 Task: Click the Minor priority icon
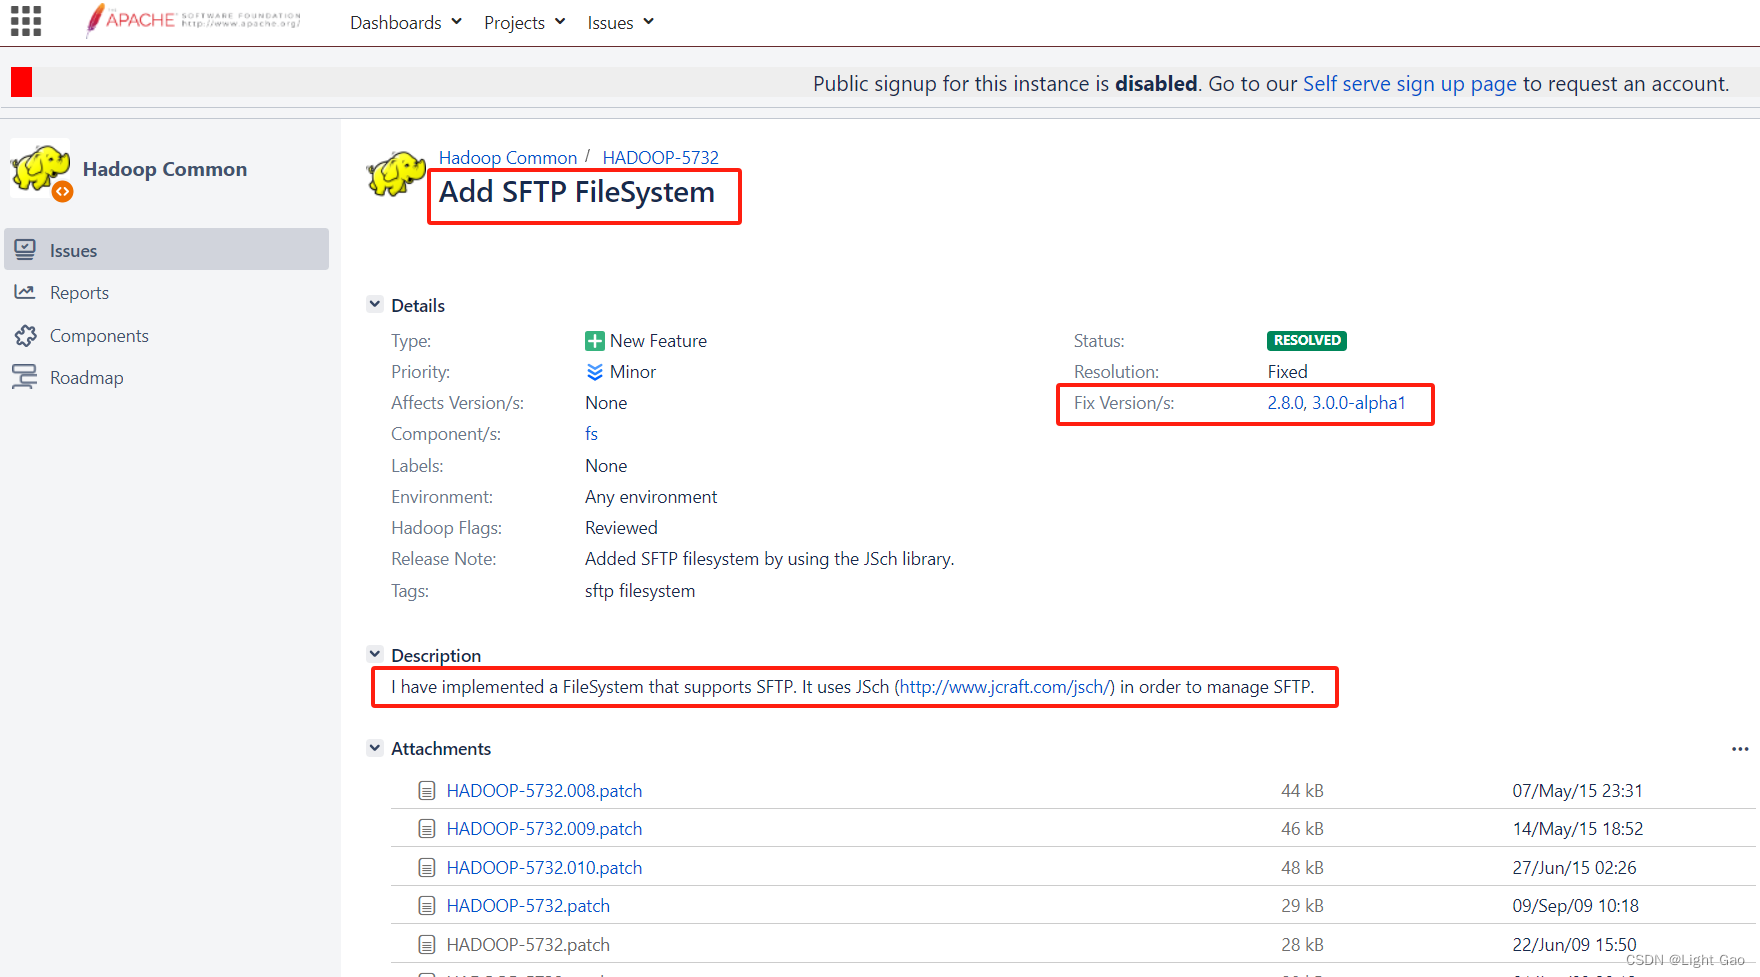(593, 371)
